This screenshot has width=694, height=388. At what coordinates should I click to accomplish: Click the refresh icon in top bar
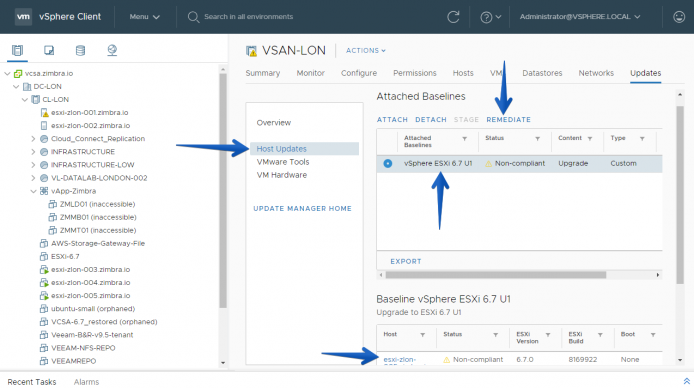tap(453, 17)
